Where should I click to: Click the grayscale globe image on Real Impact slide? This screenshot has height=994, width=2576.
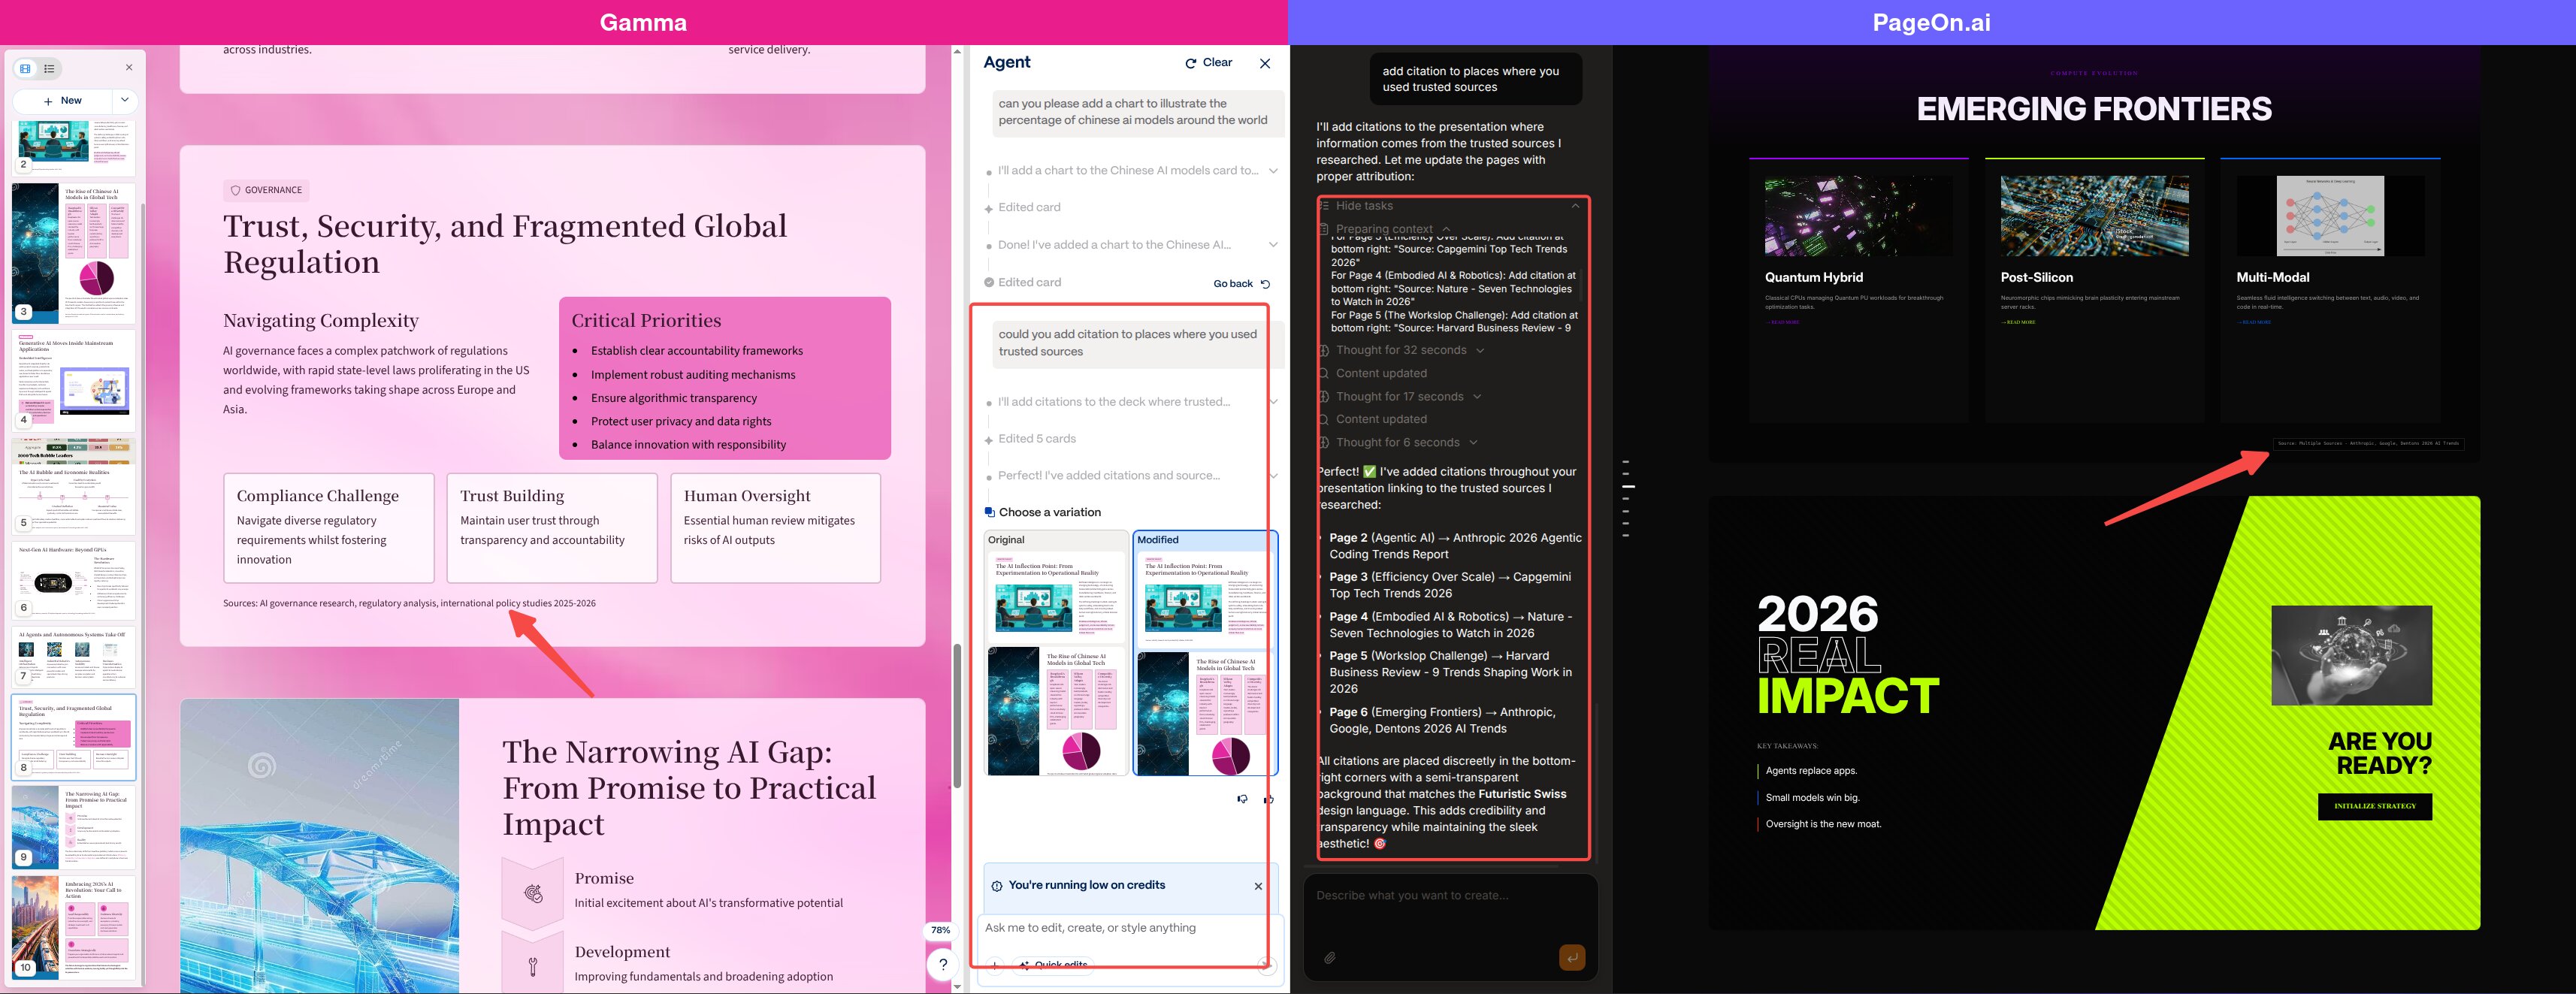click(2352, 655)
